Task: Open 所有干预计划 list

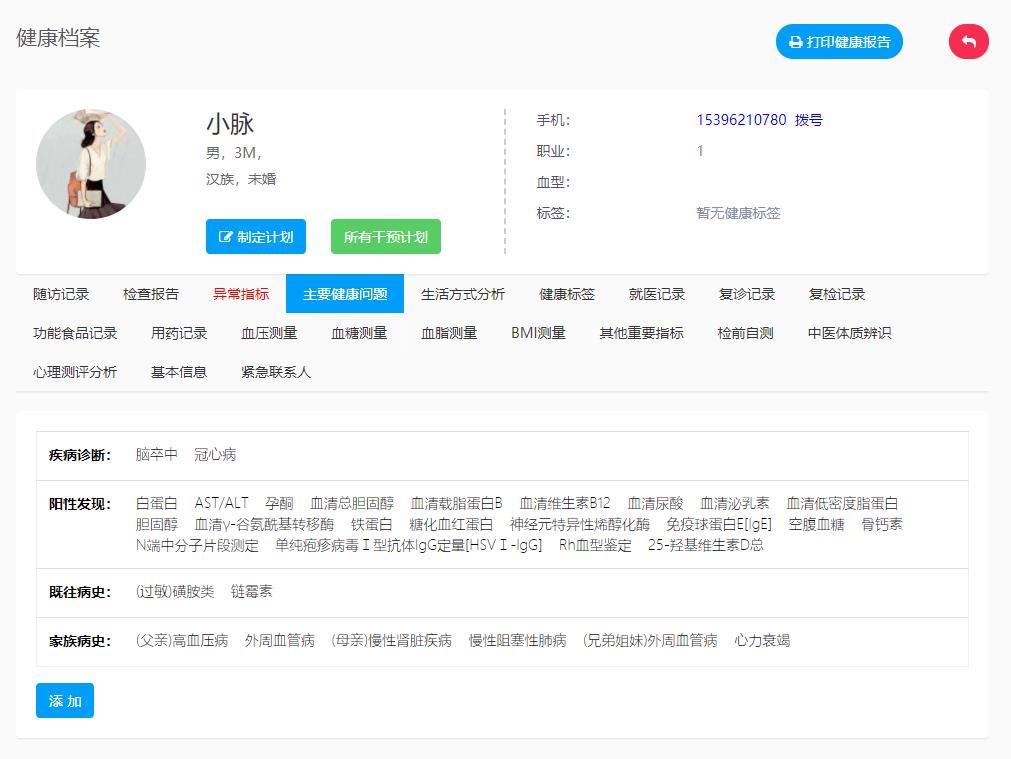Action: [x=386, y=237]
